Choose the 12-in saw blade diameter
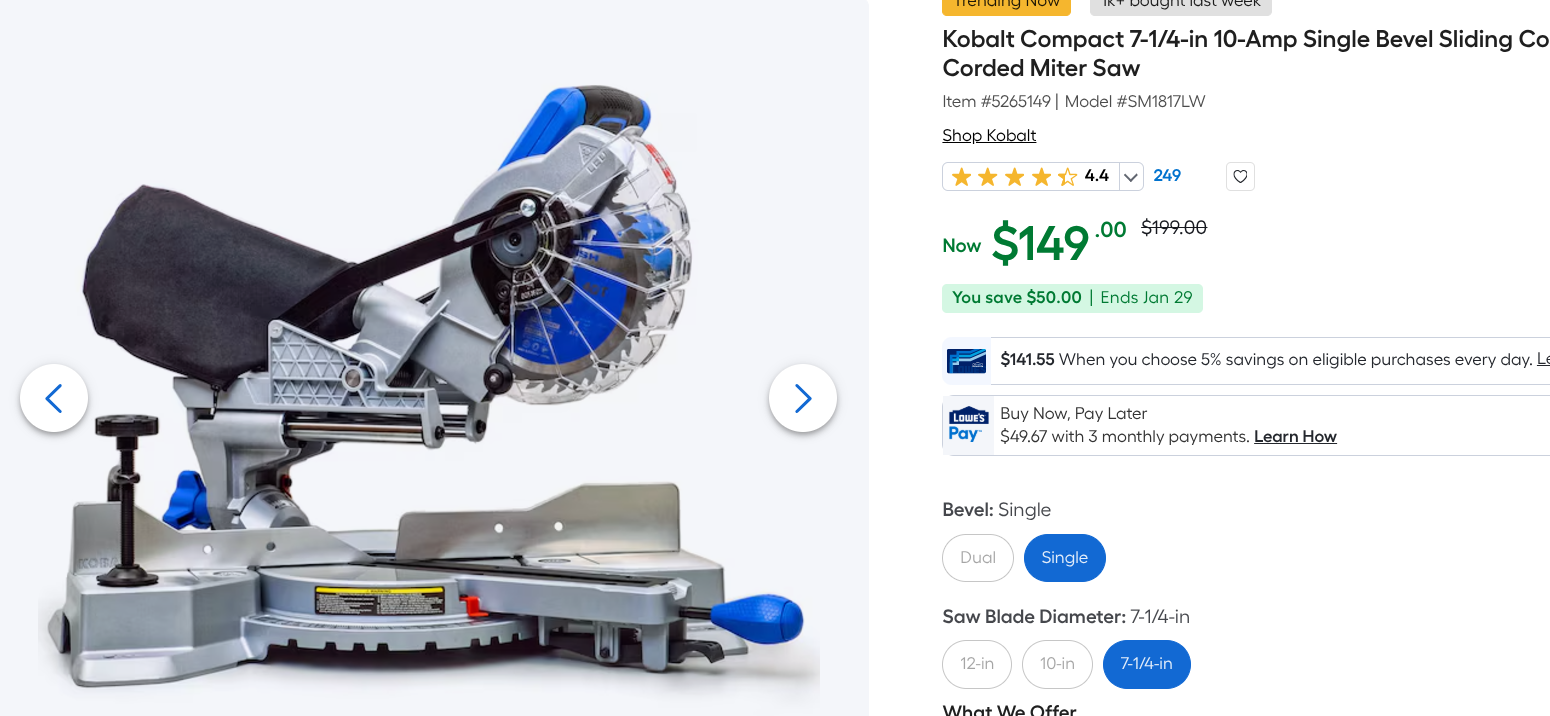1550x716 pixels. (x=977, y=664)
